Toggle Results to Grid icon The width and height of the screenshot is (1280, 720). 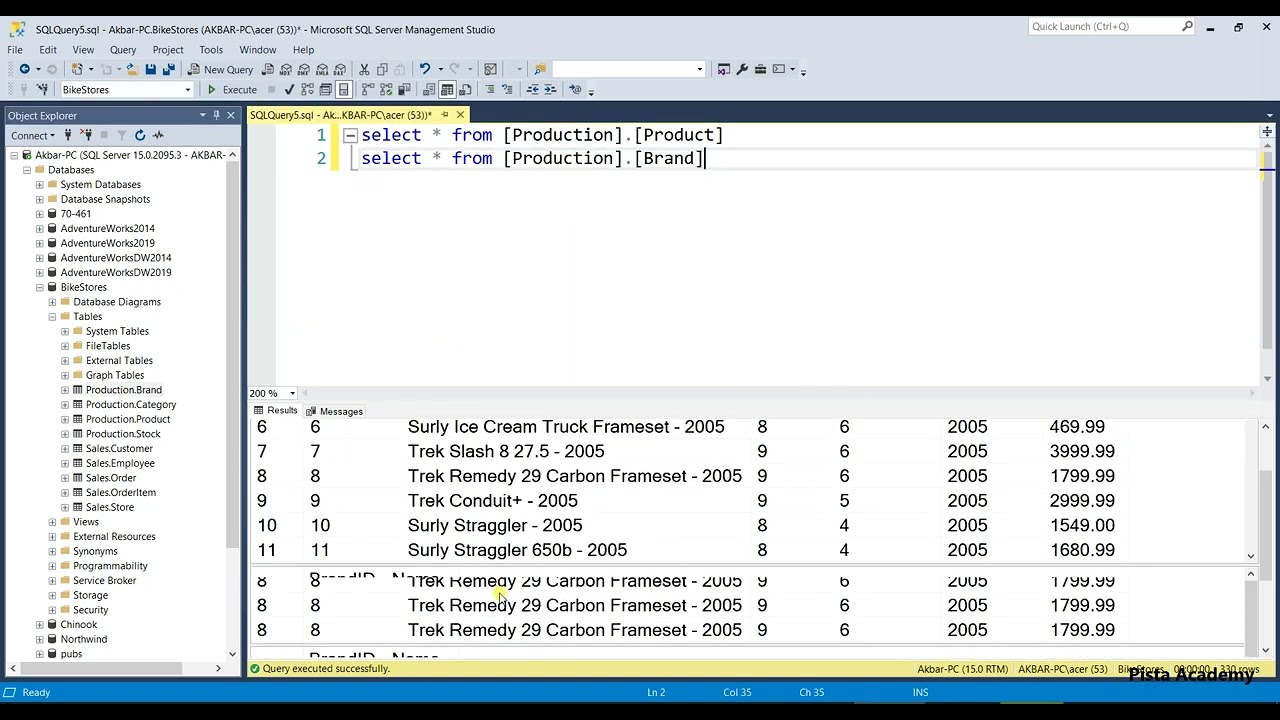click(x=447, y=89)
